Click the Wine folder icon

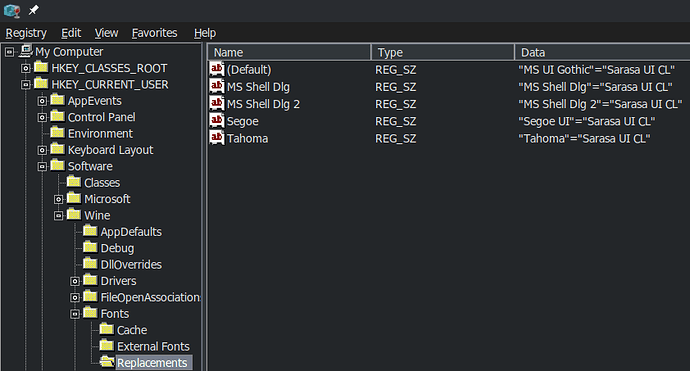tap(74, 214)
